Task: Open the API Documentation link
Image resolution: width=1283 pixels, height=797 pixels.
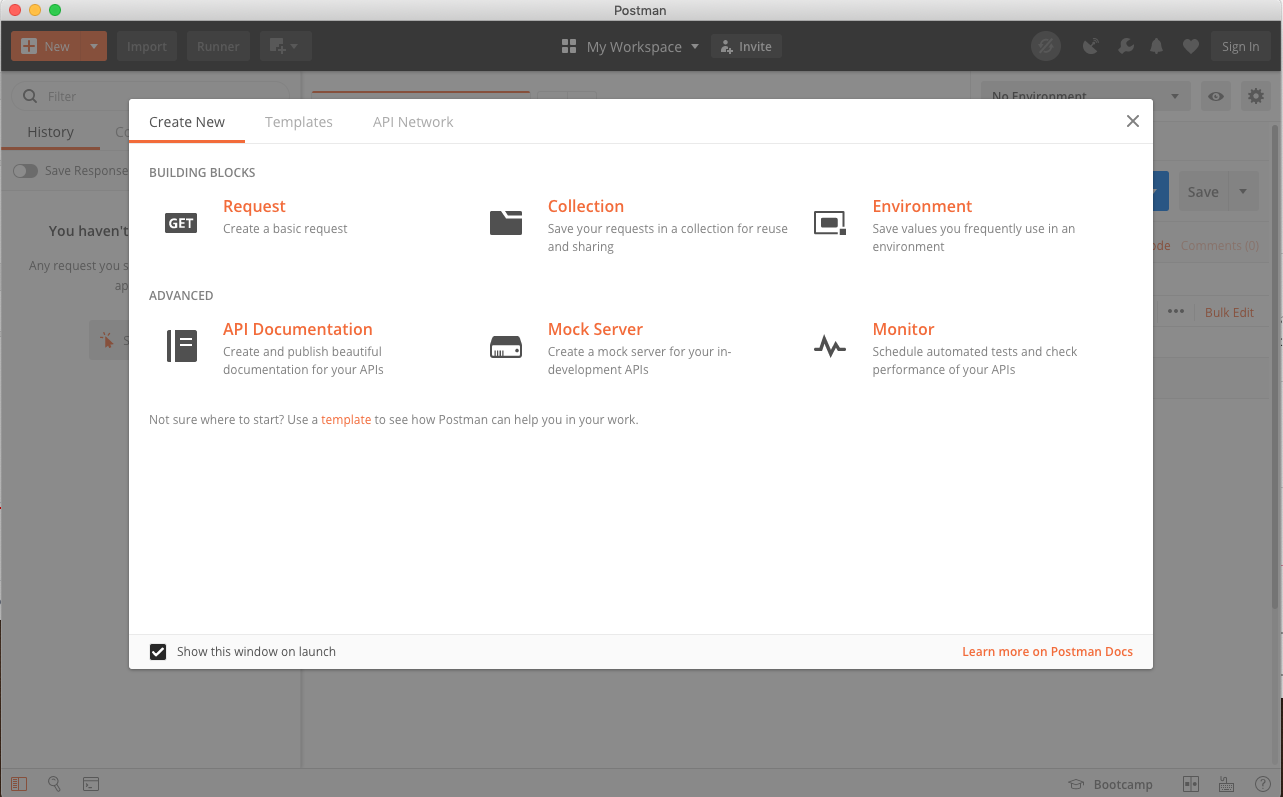Action: click(x=298, y=329)
